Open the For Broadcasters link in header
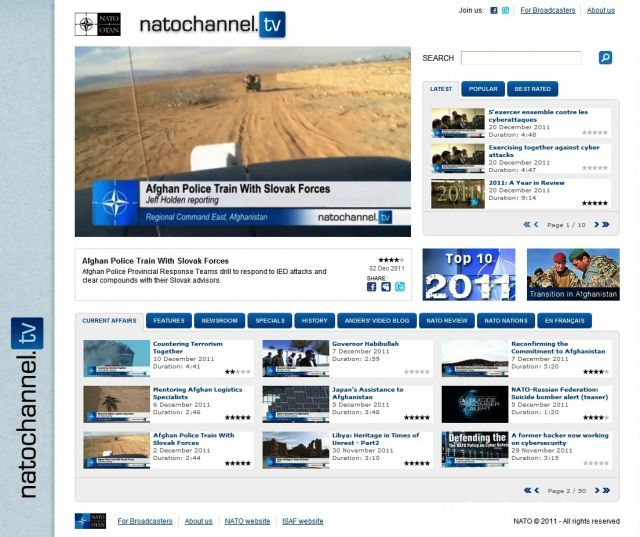640x537 pixels. pyautogui.click(x=547, y=11)
